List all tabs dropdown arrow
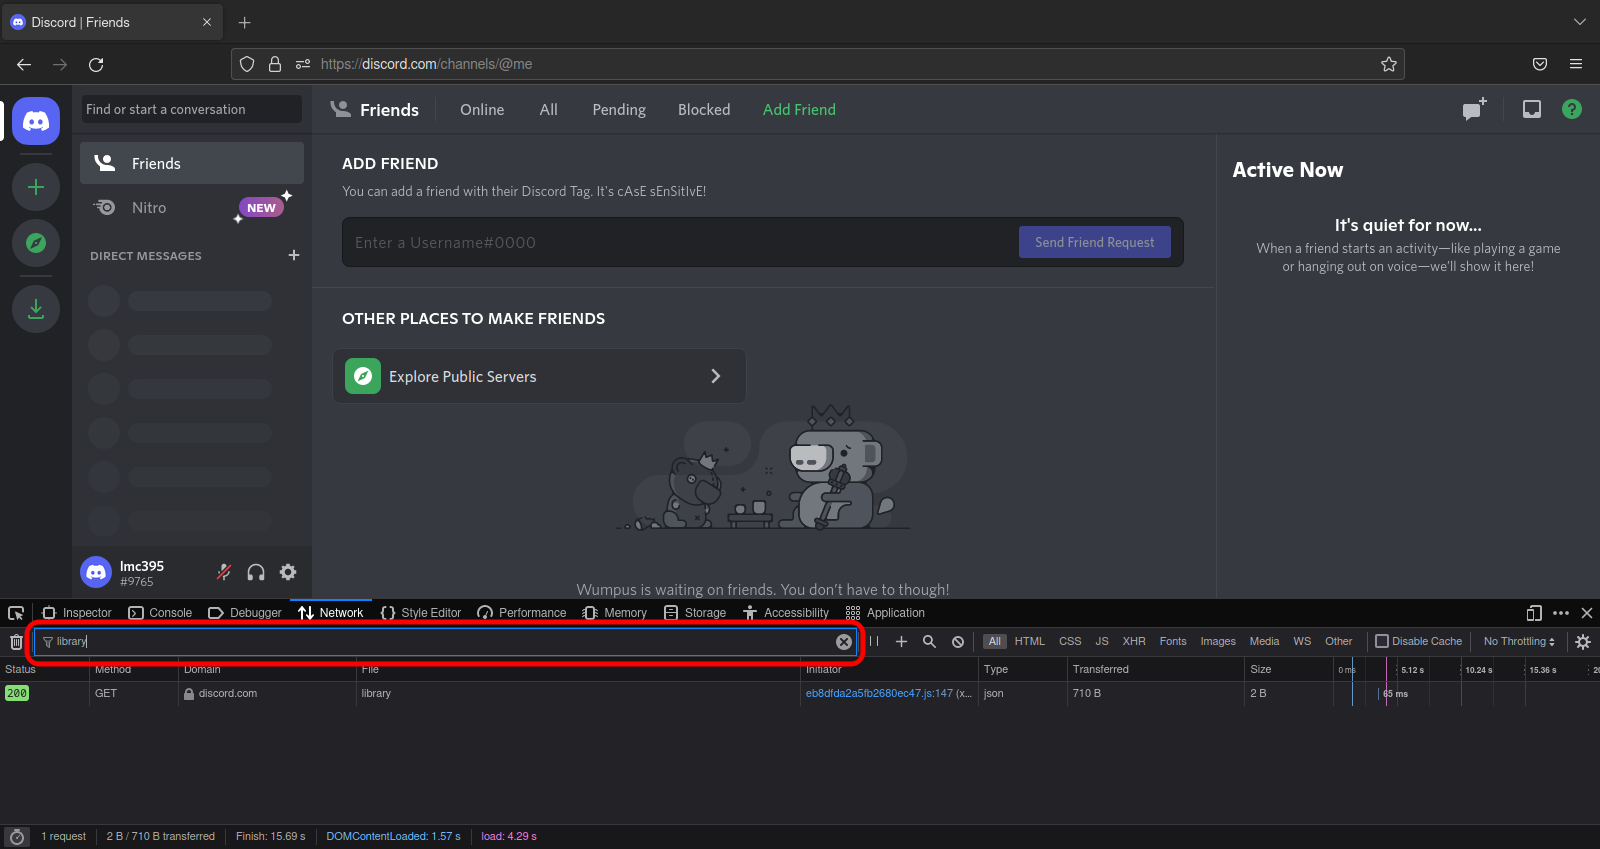Image resolution: width=1600 pixels, height=849 pixels. click(1580, 22)
